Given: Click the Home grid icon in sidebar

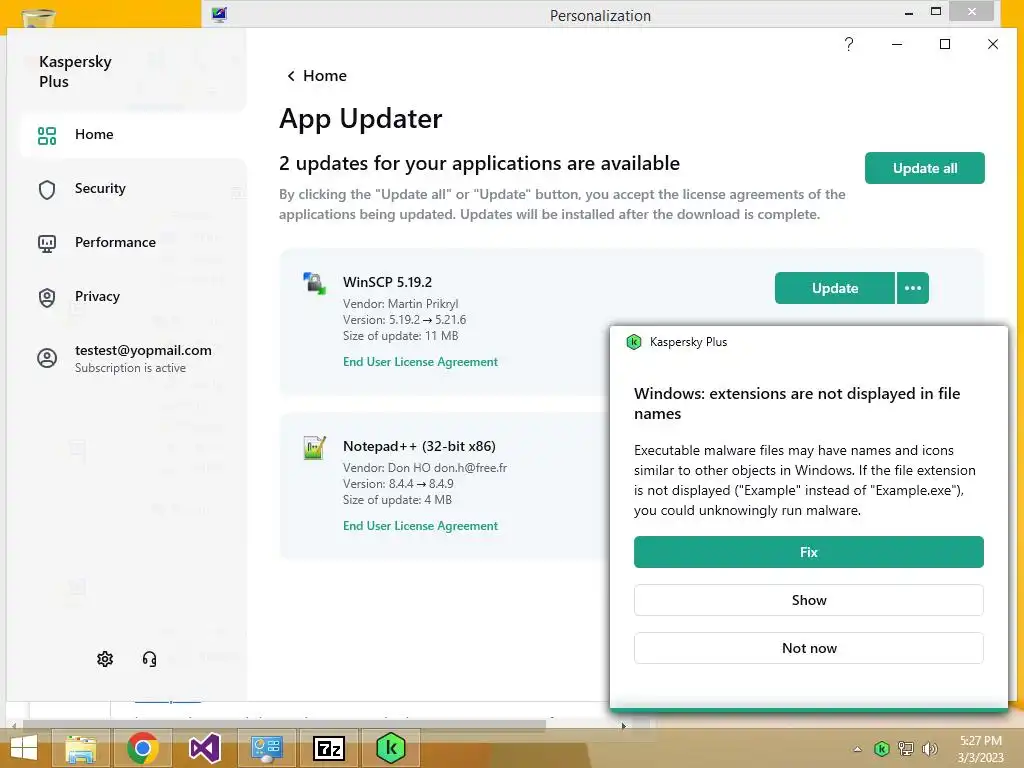Looking at the screenshot, I should [47, 135].
